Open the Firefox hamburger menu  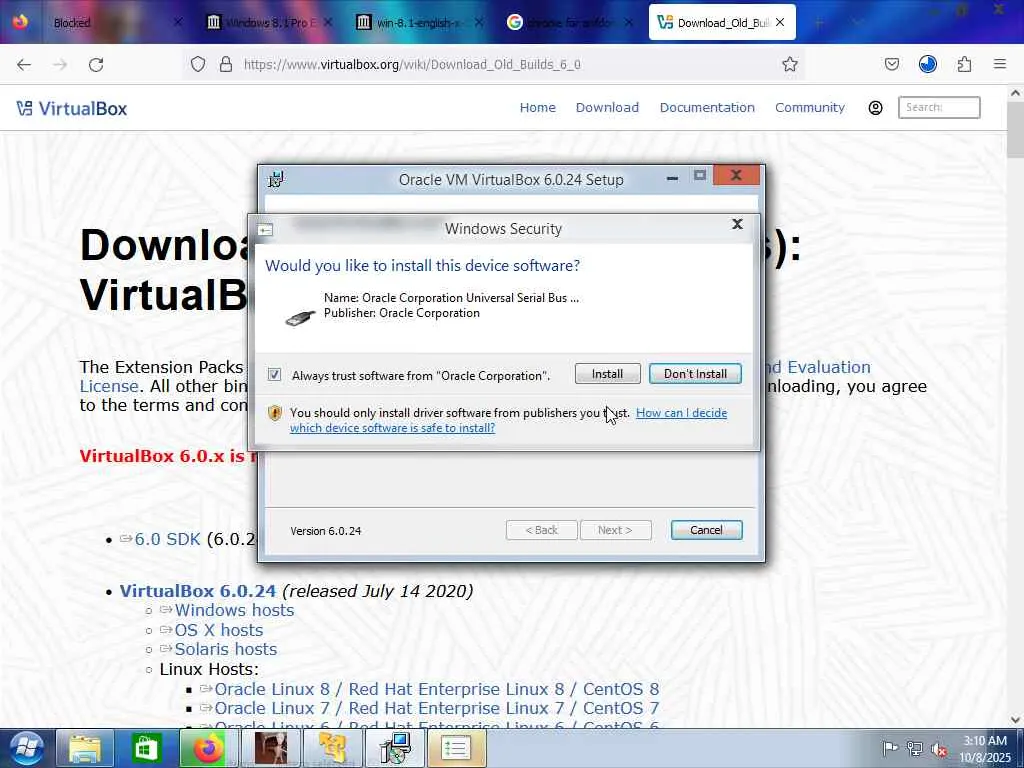[1000, 64]
